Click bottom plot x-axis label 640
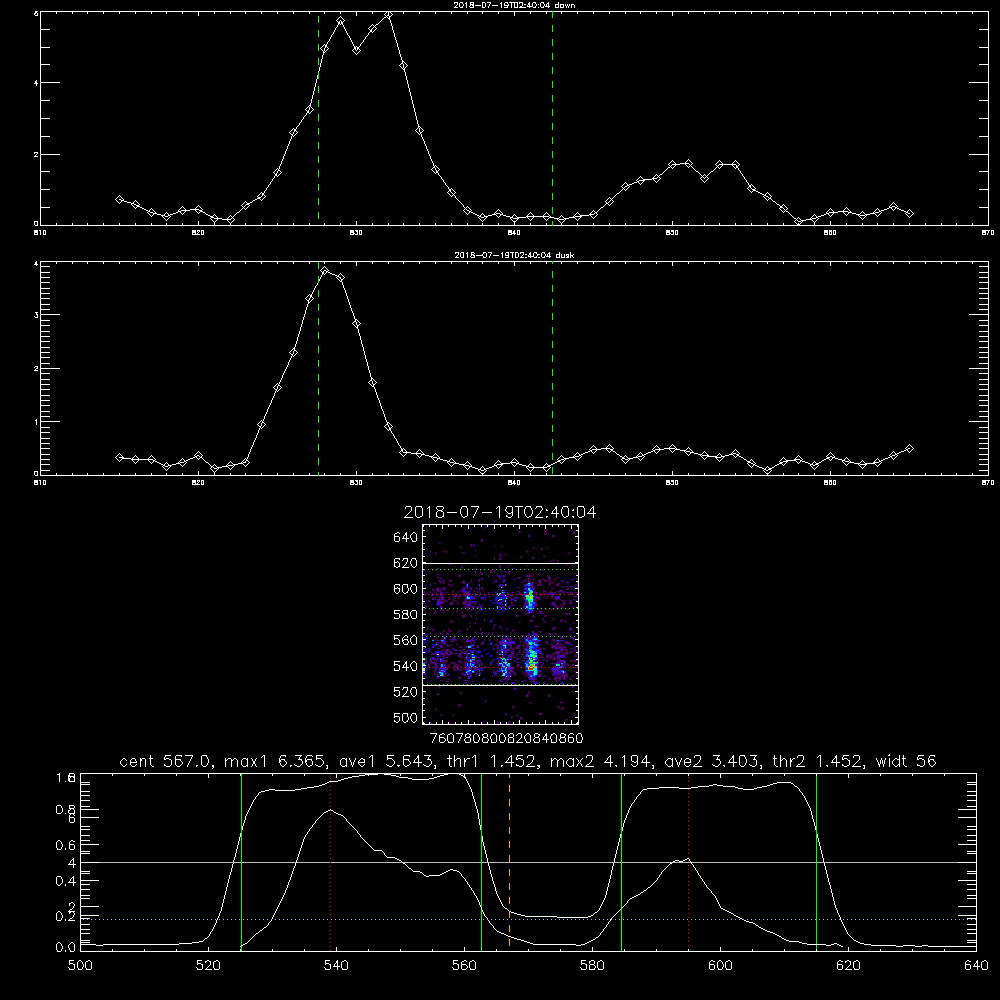The height and width of the screenshot is (1000, 1000). click(x=976, y=966)
